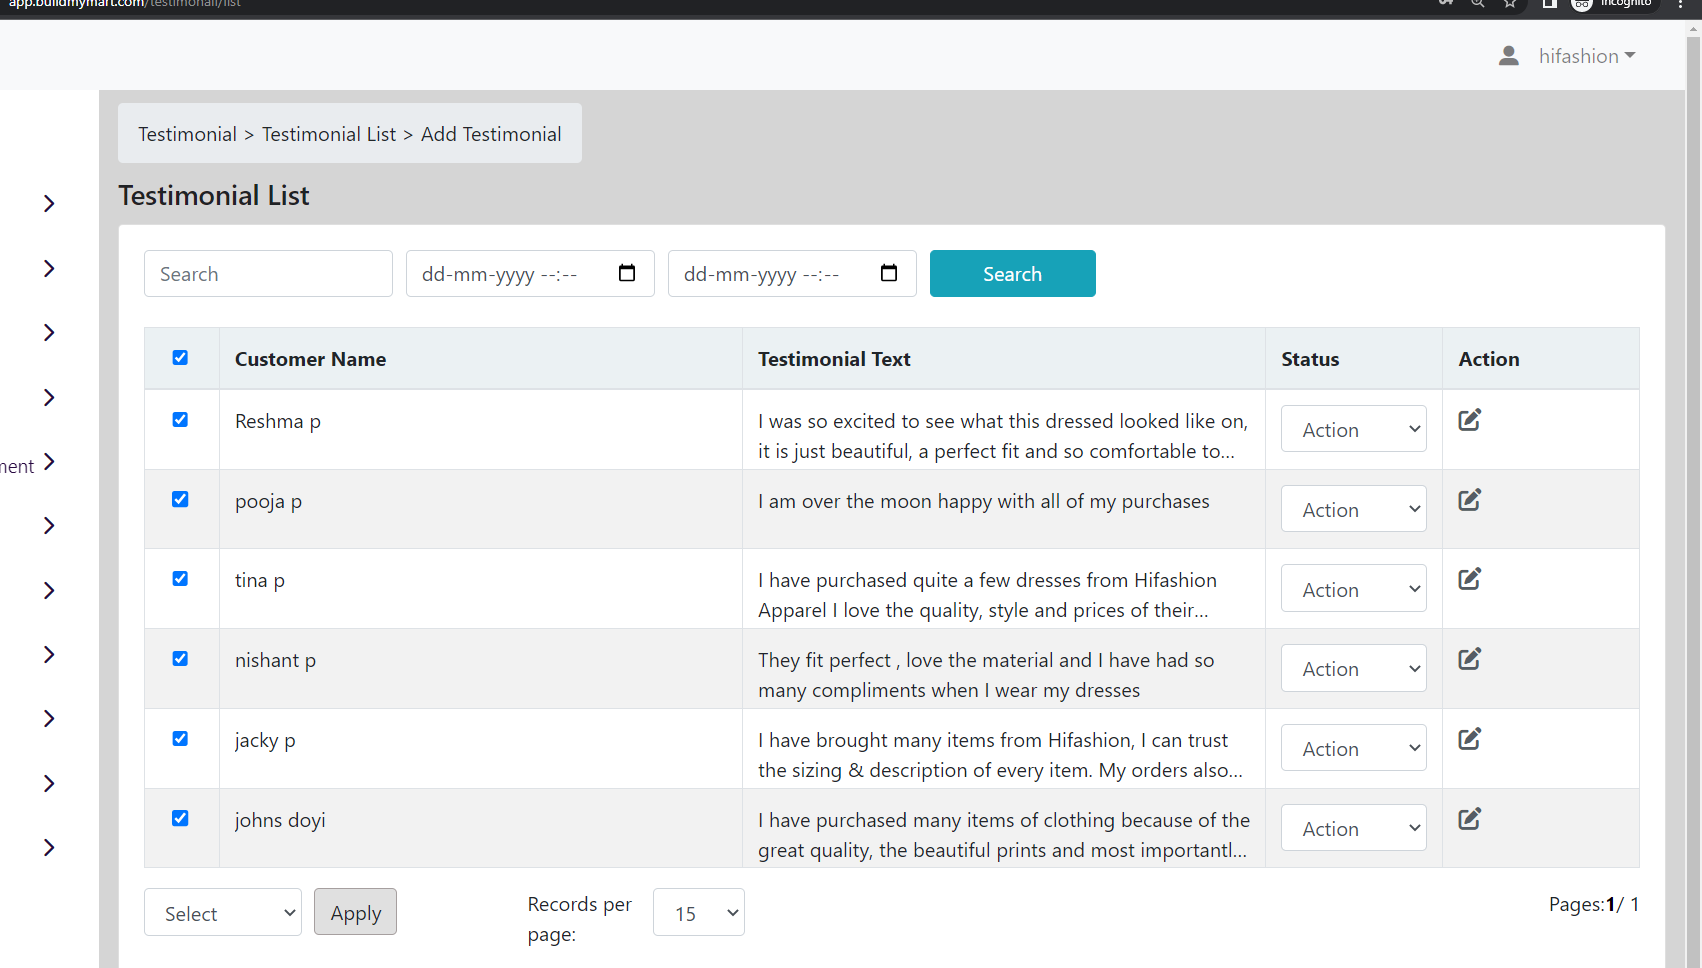Edit the pooja p testimonial
1702x968 pixels.
click(x=1469, y=500)
